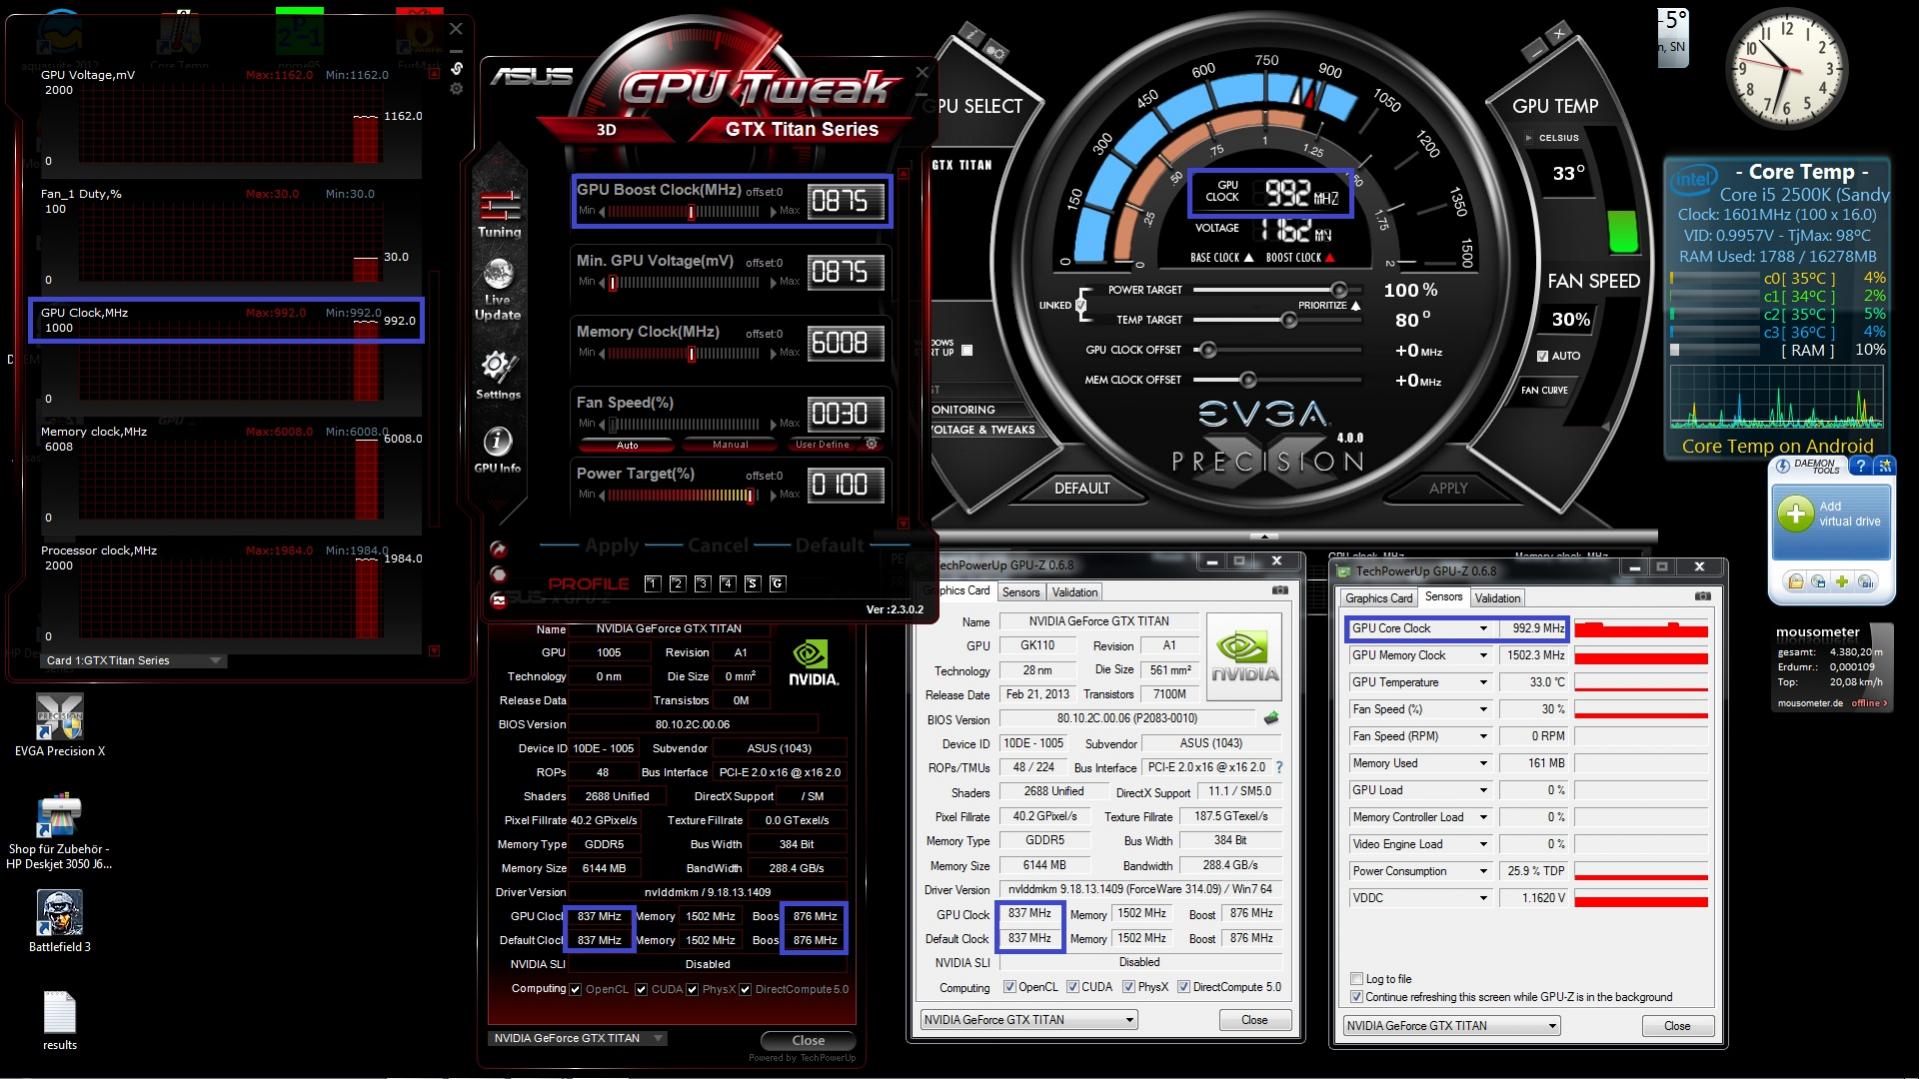Open GPU Core Clock sensor dropdown
The height and width of the screenshot is (1079, 1919).
click(1483, 629)
